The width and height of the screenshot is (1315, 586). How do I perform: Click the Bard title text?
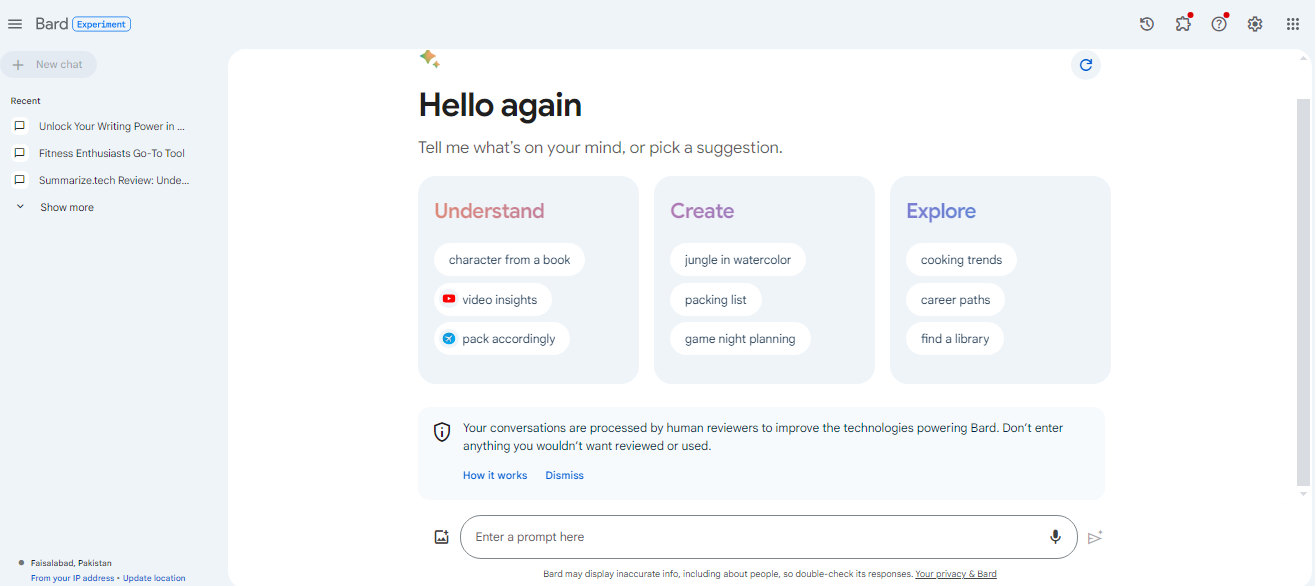tap(52, 24)
